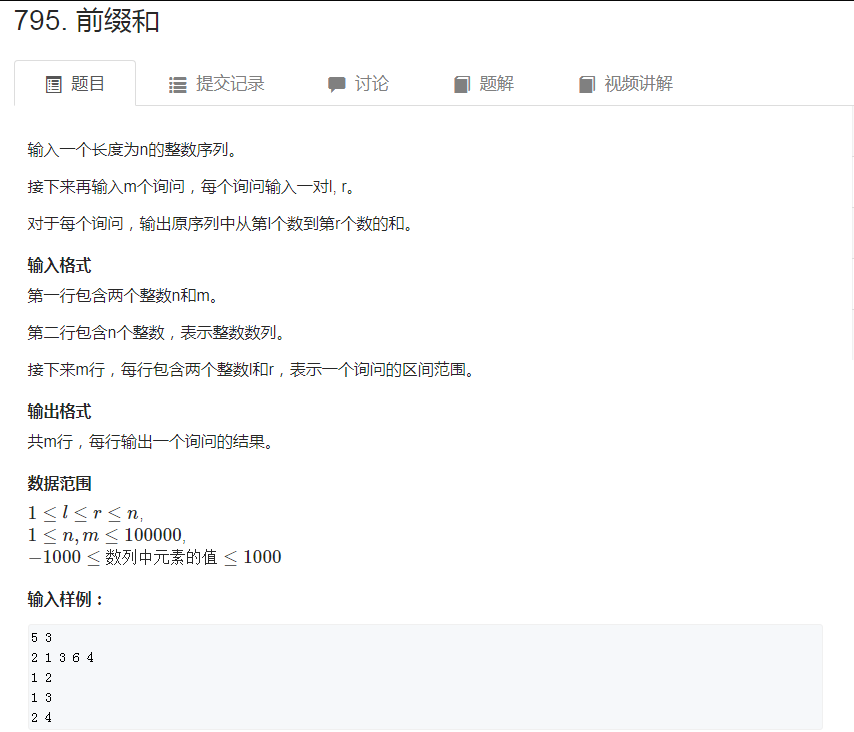Open the 讨论 tab
This screenshot has width=854, height=732.
(x=371, y=83)
